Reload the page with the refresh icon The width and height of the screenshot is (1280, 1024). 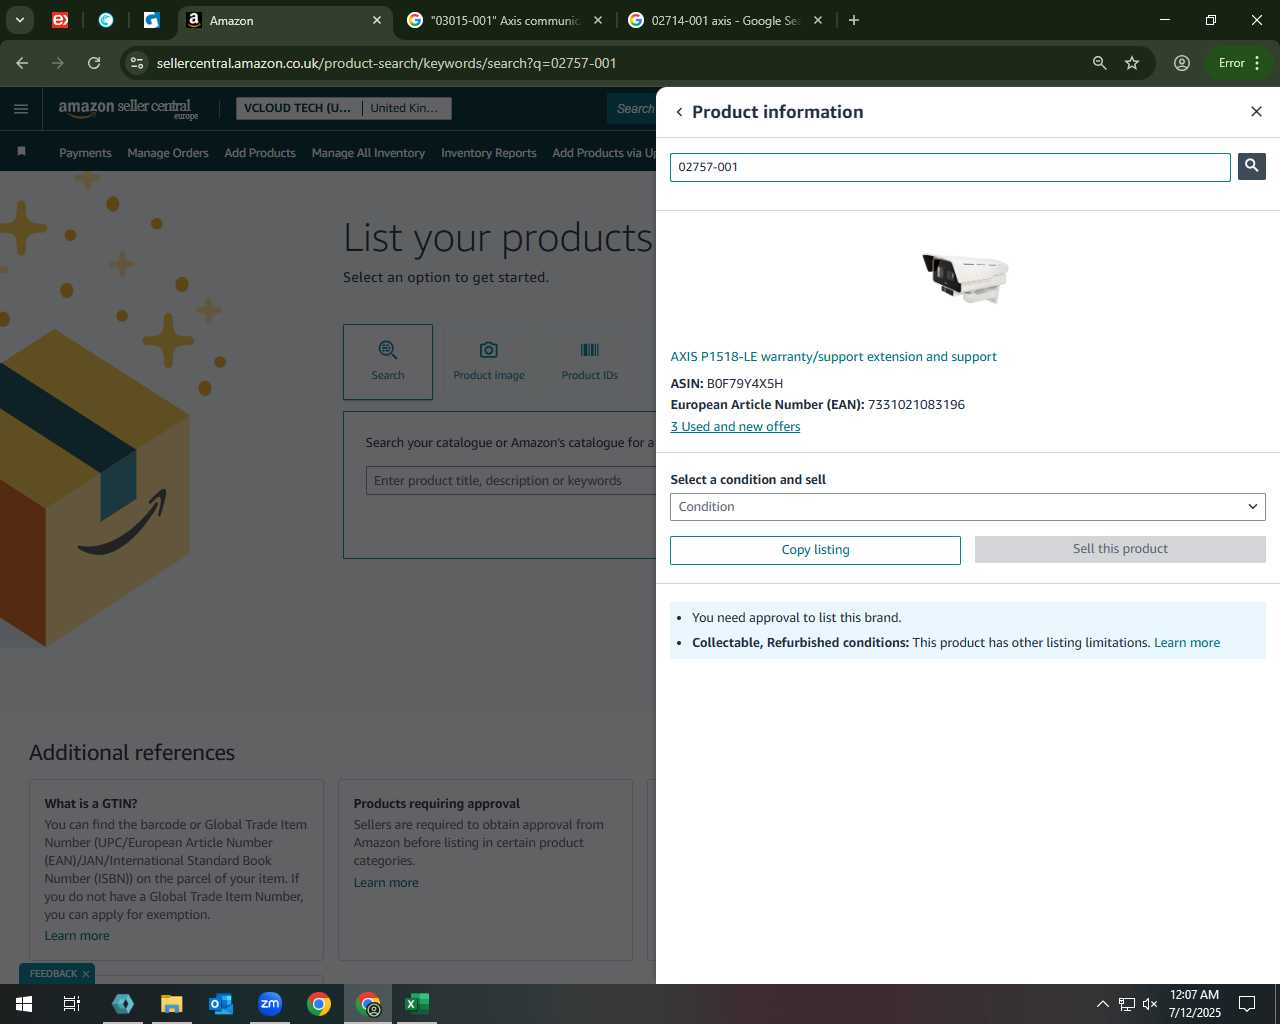(94, 63)
